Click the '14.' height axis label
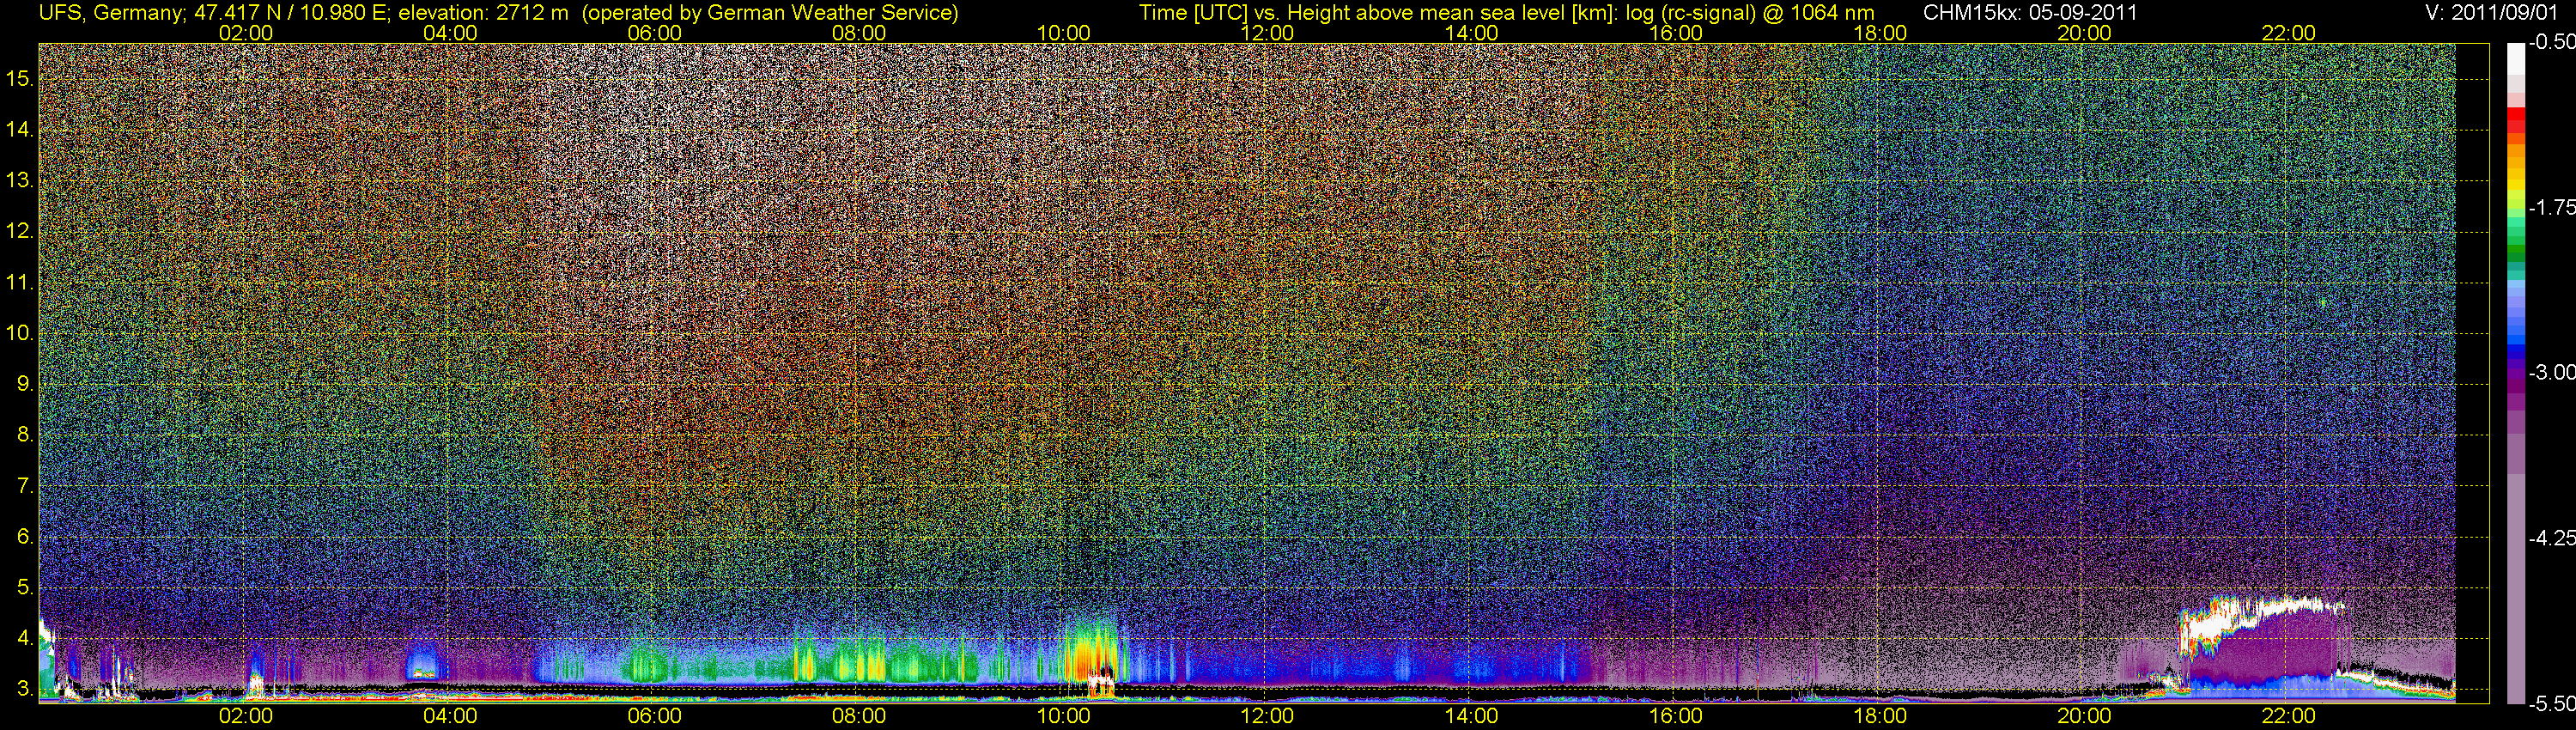2576x730 pixels. 20,129
